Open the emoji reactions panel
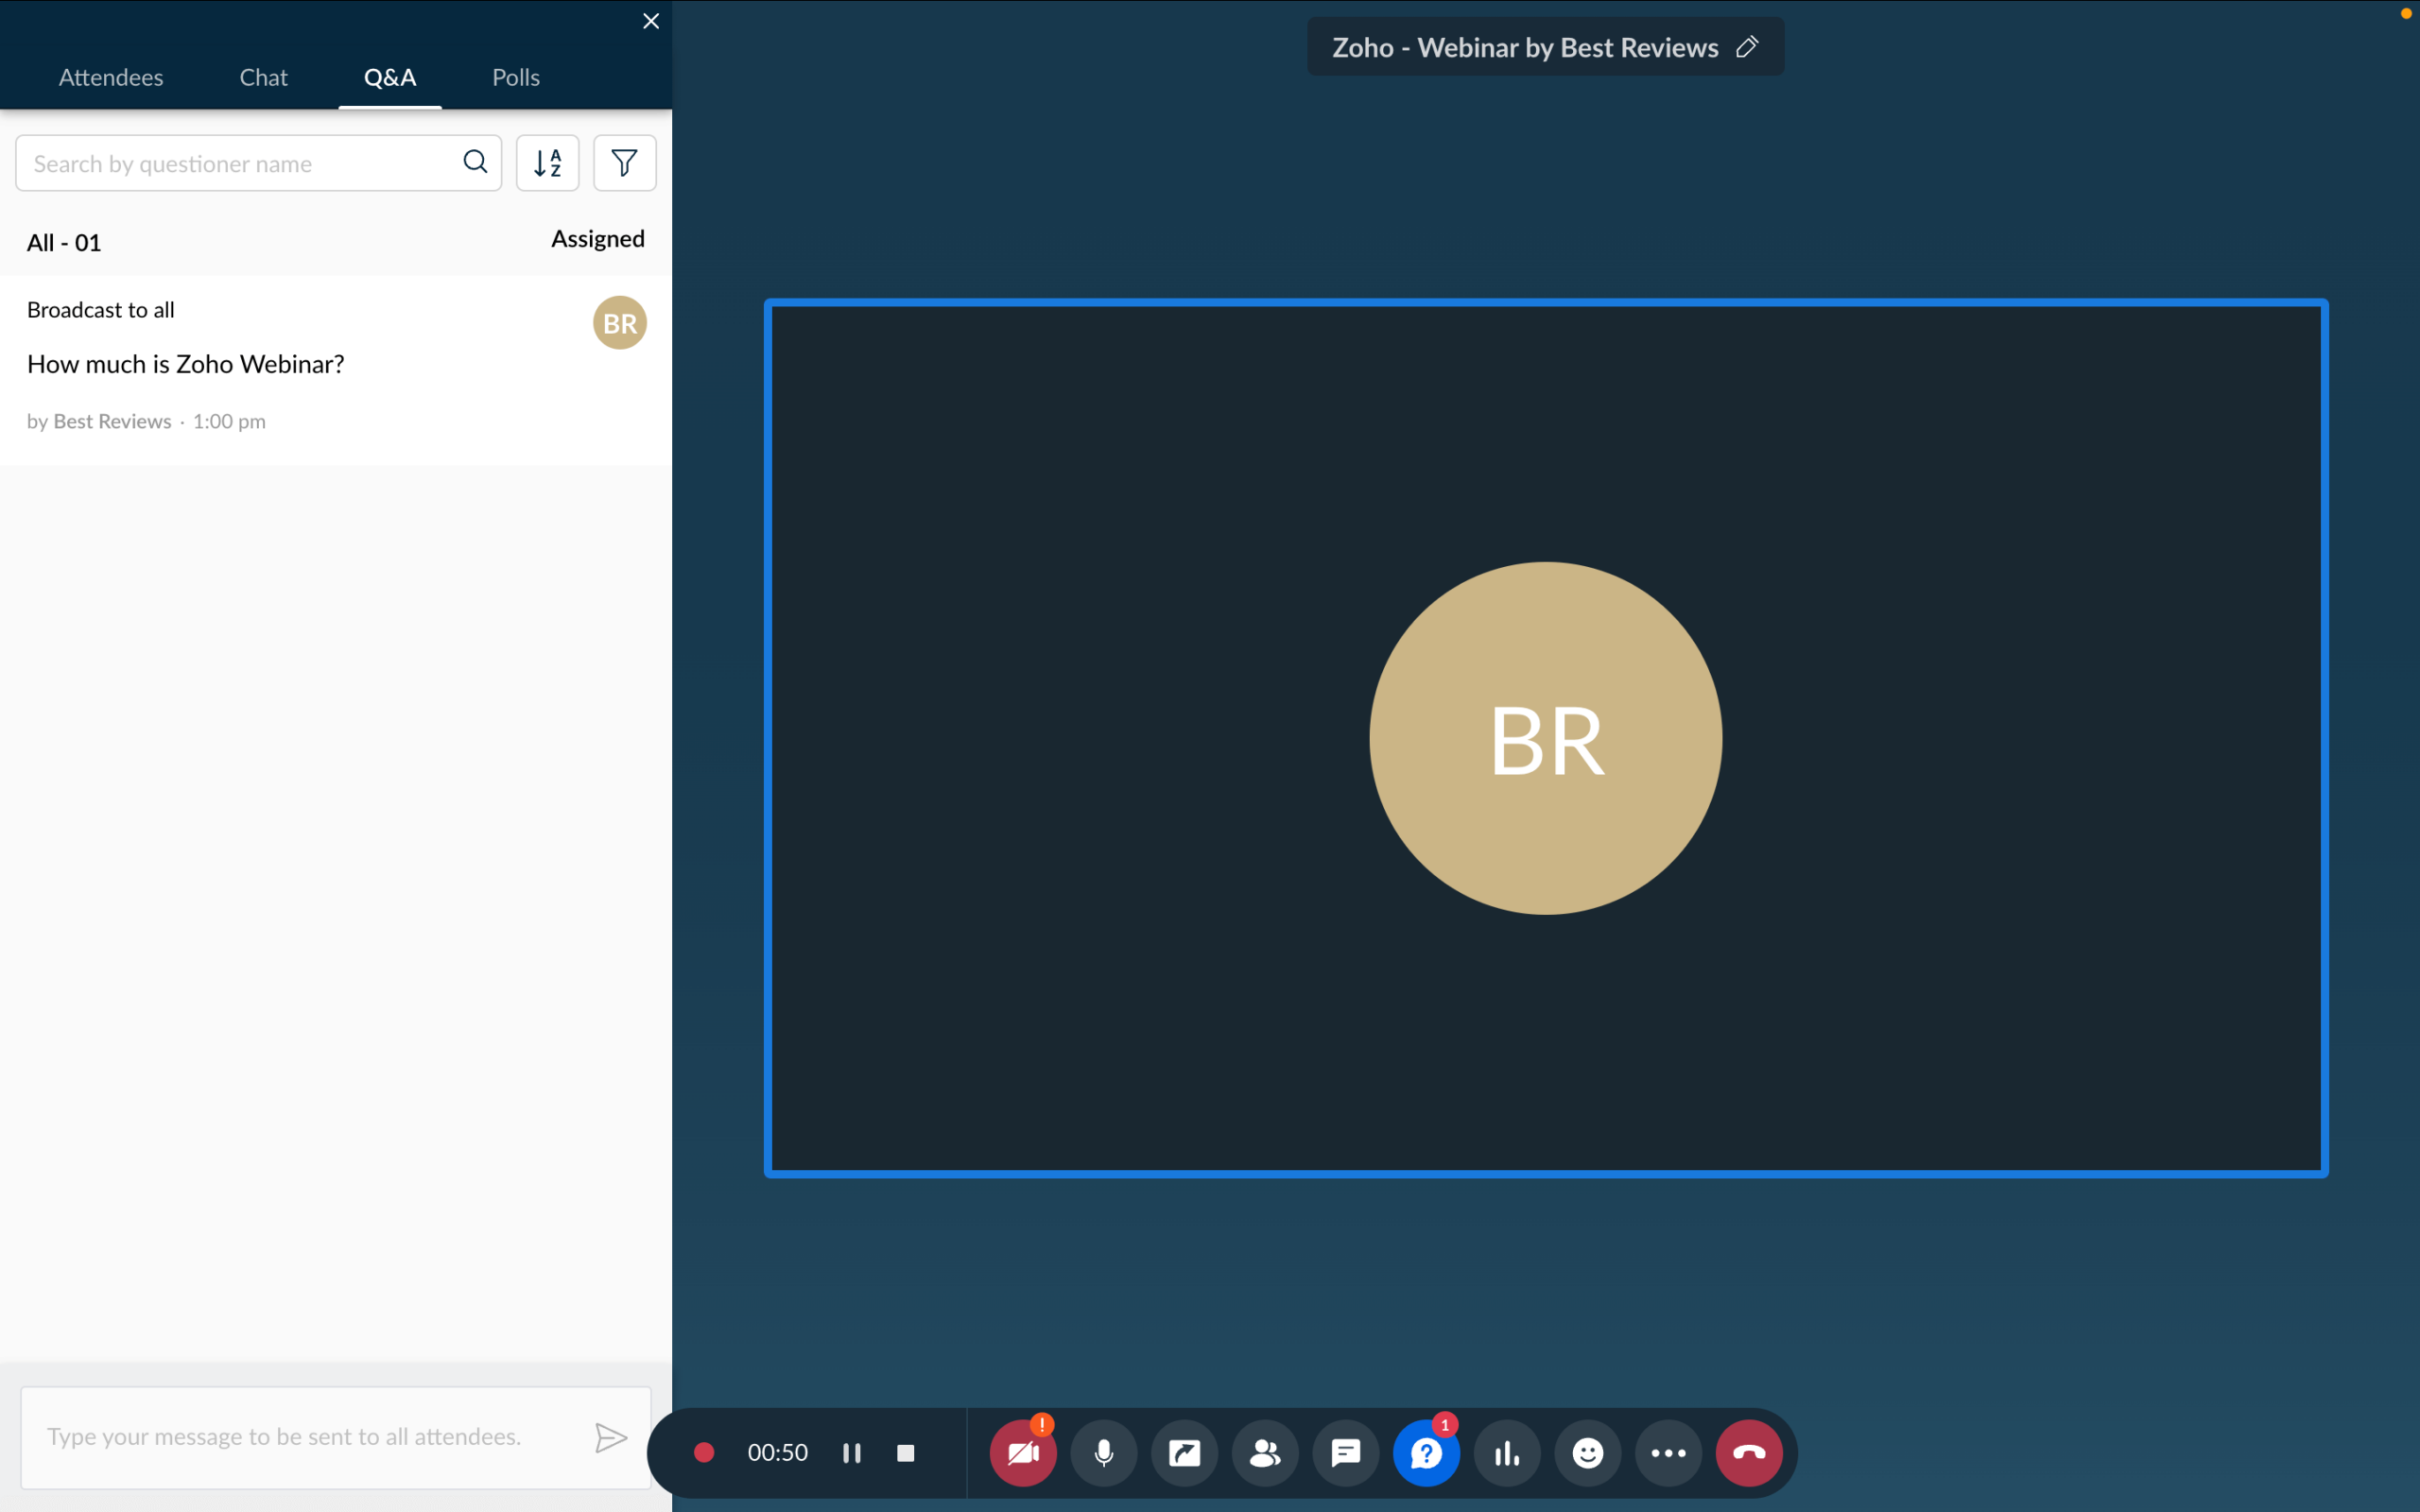Screen dimensions: 2420x1512 [1588, 1452]
